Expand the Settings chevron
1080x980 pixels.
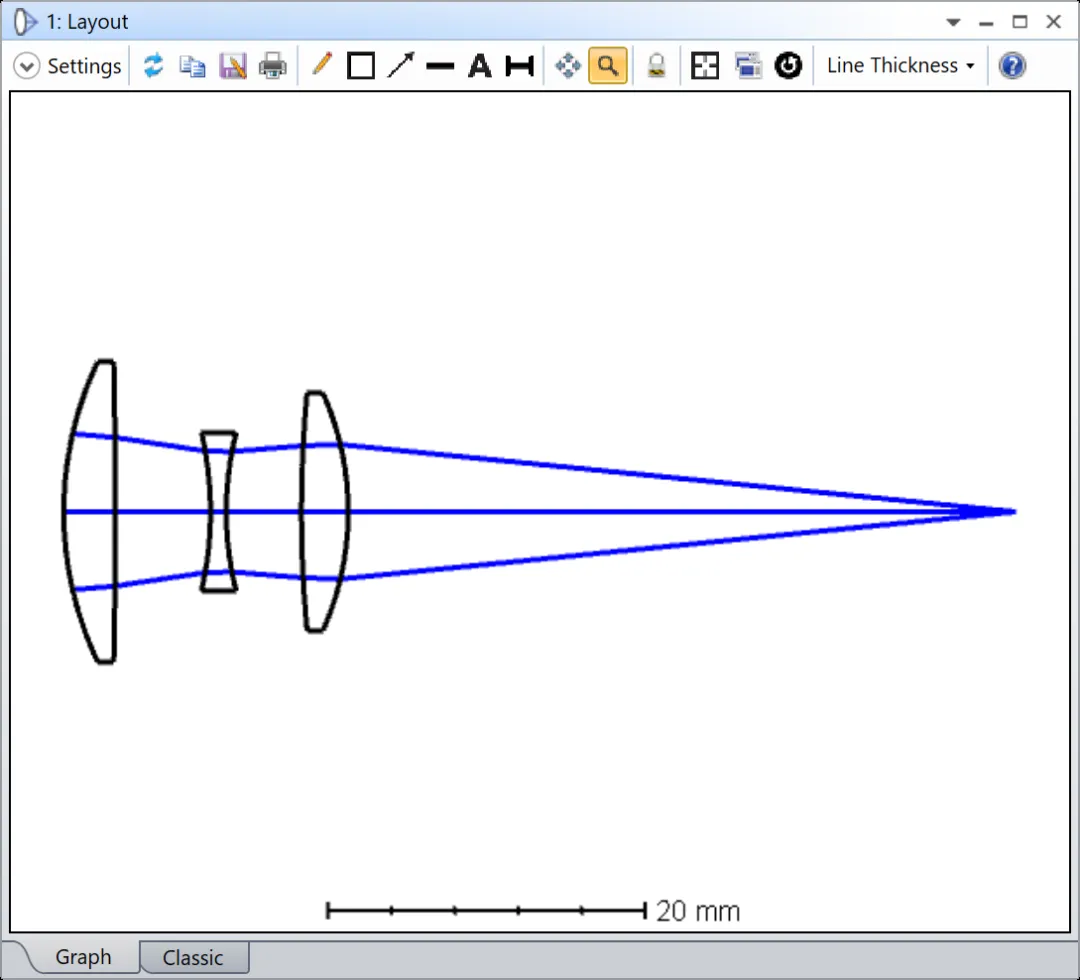tap(27, 66)
